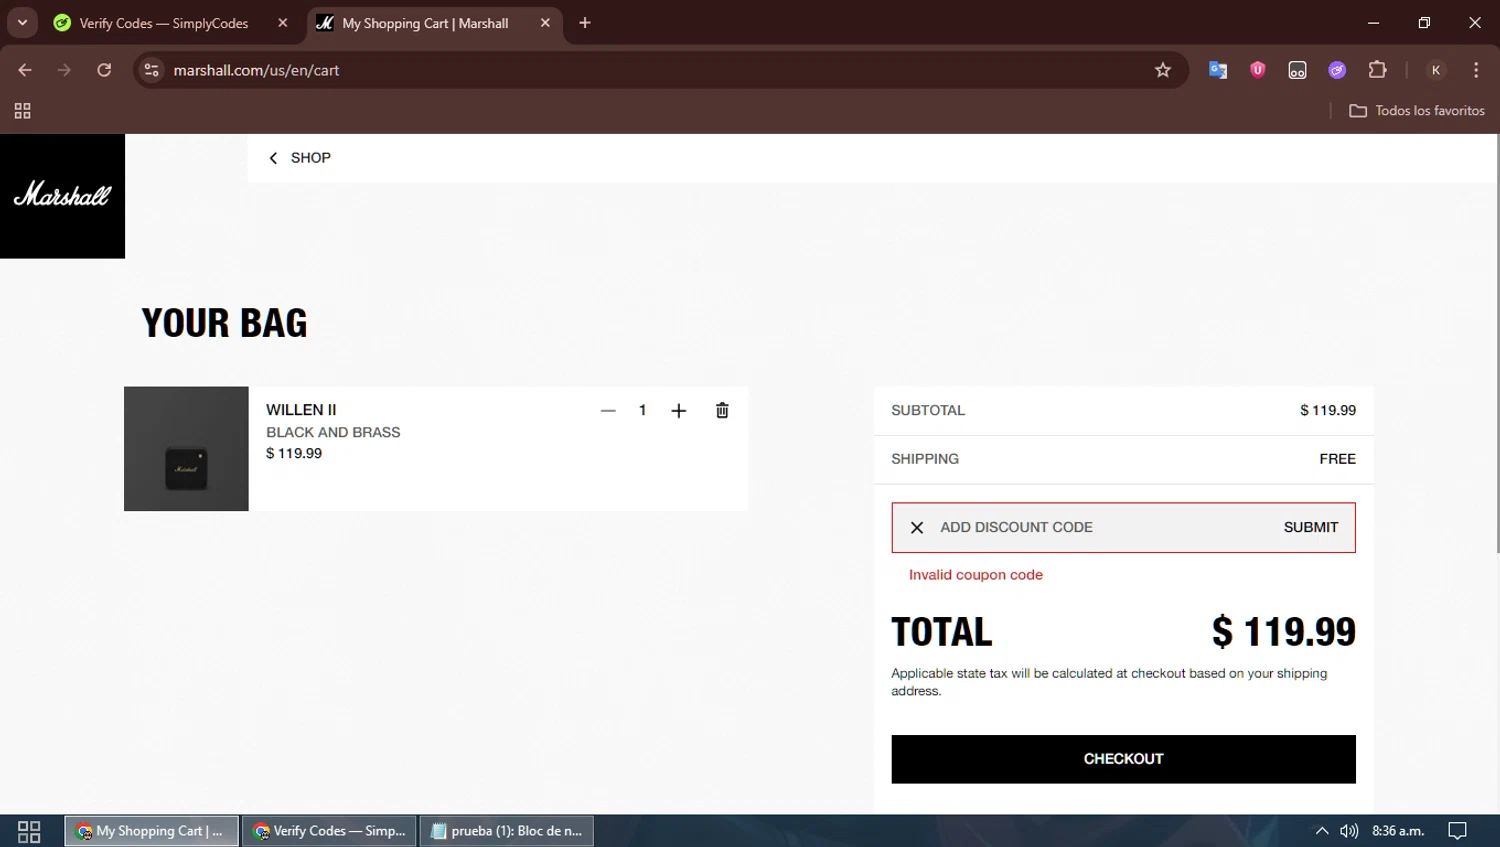The width and height of the screenshot is (1500, 847).
Task: Select the YOUR BAG heading
Action: 225,323
